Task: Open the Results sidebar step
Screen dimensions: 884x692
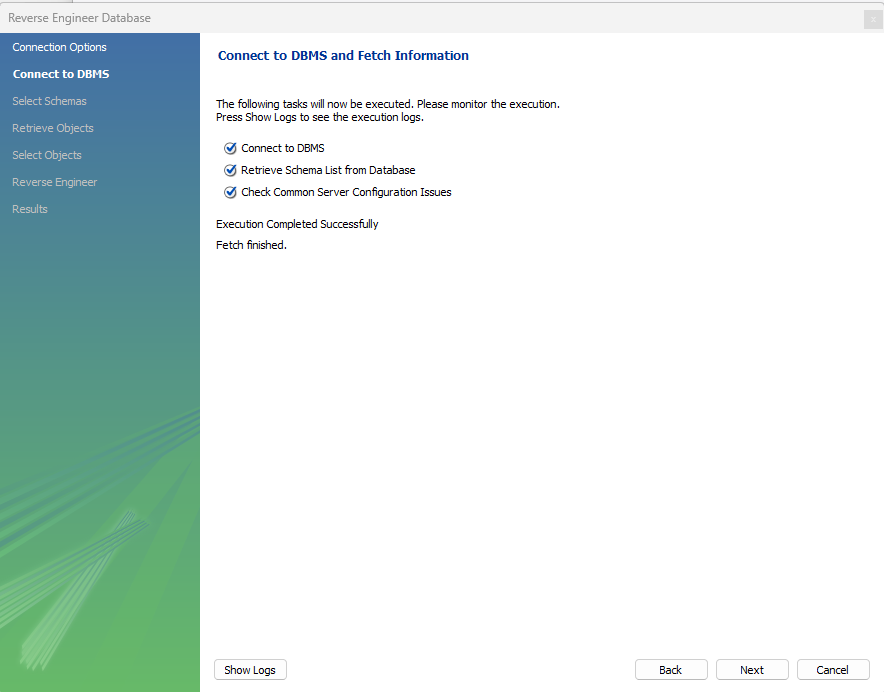Action: point(30,209)
